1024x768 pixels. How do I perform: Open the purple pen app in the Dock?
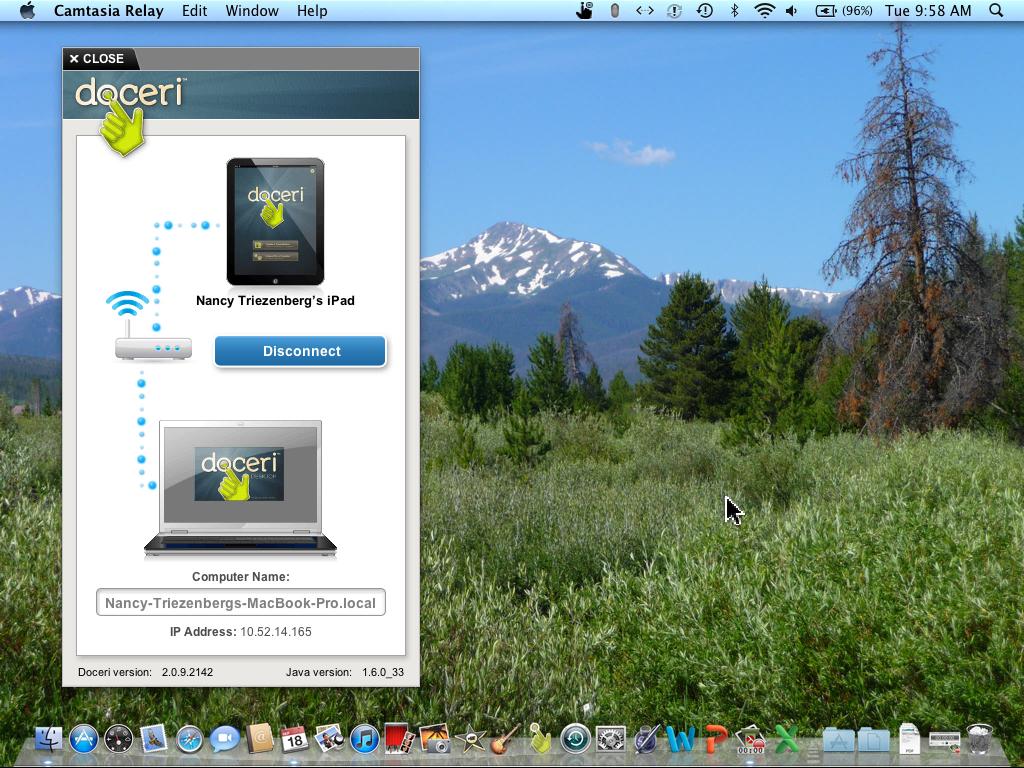(646, 739)
